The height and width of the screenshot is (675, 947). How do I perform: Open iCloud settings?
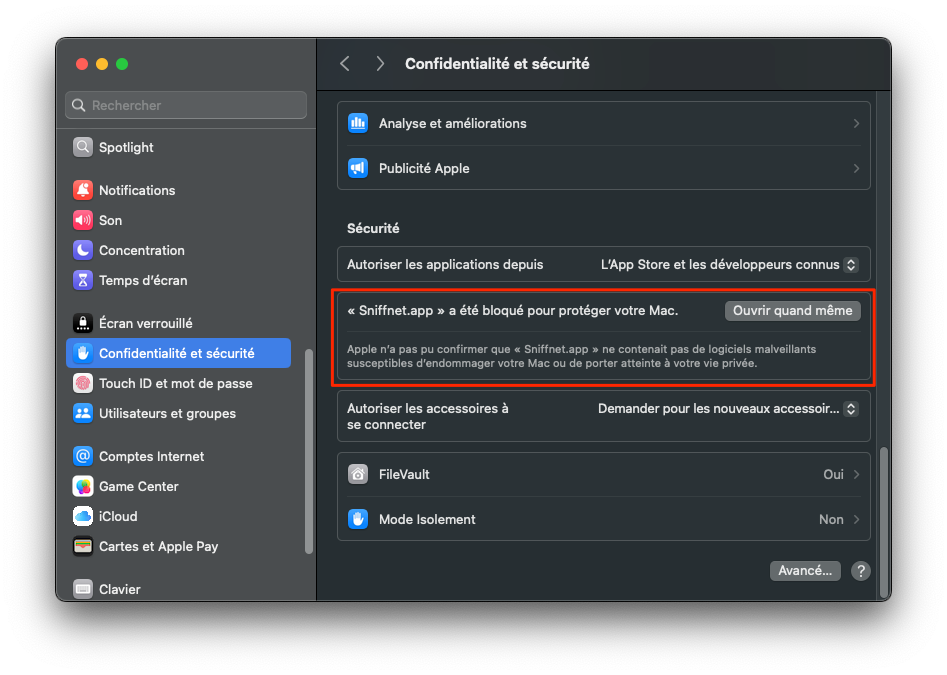click(178, 516)
